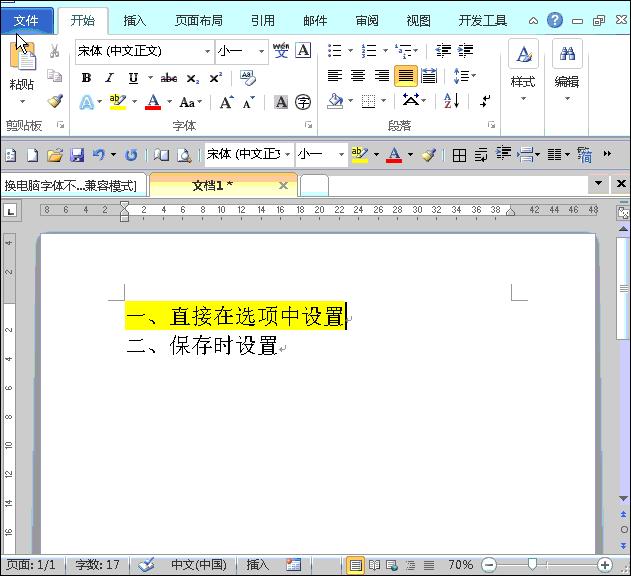Click the Open folder icon

[55, 155]
